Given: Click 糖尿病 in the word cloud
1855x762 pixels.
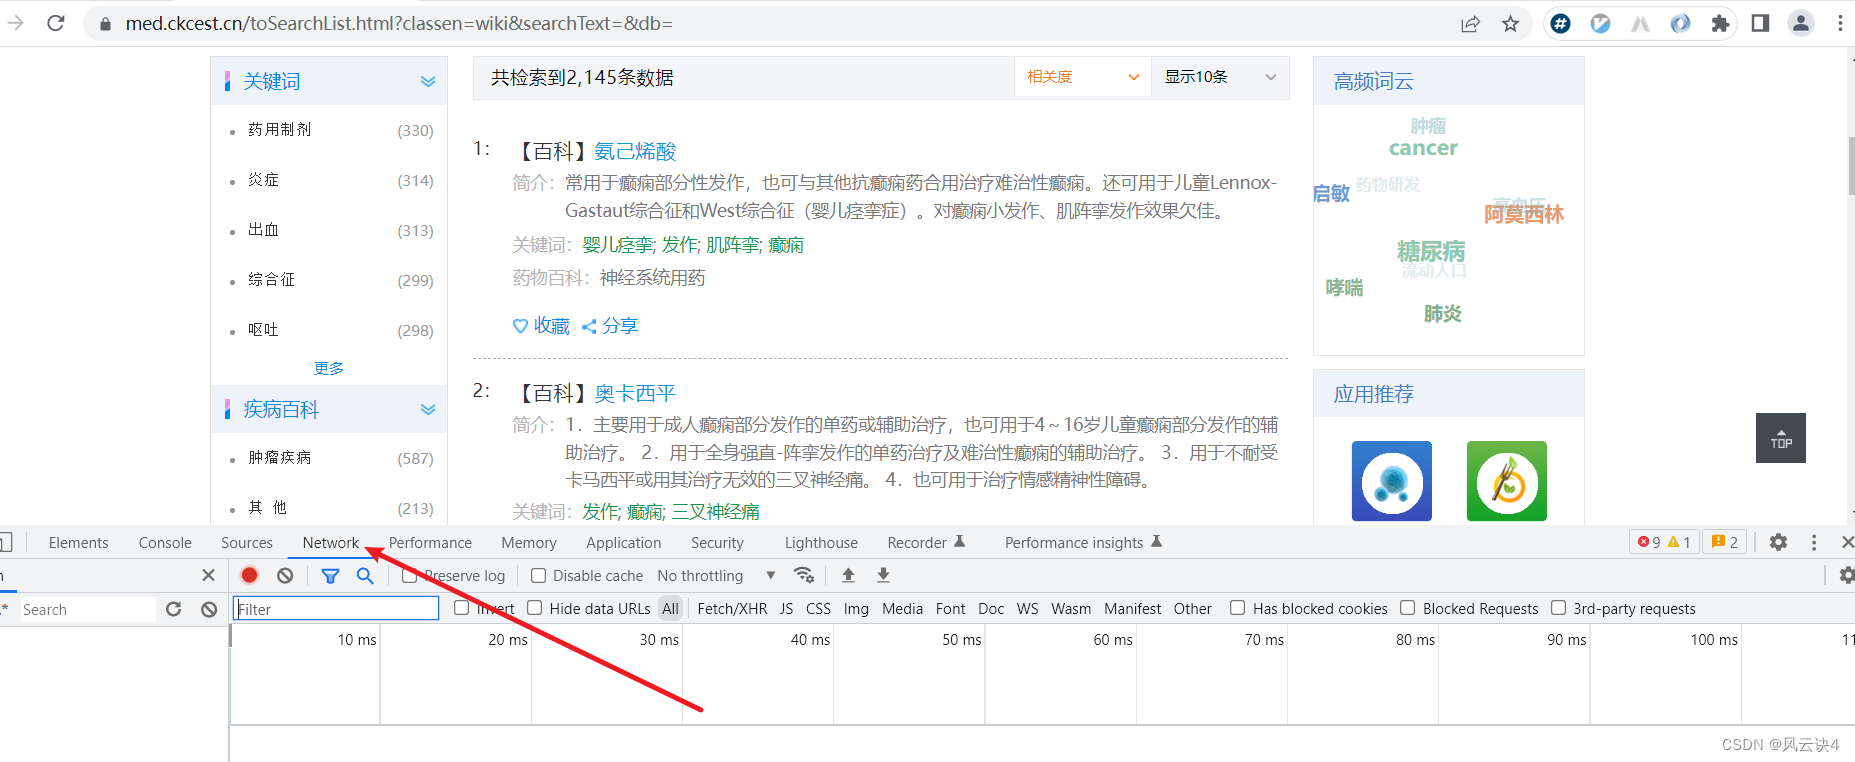Looking at the screenshot, I should 1431,251.
